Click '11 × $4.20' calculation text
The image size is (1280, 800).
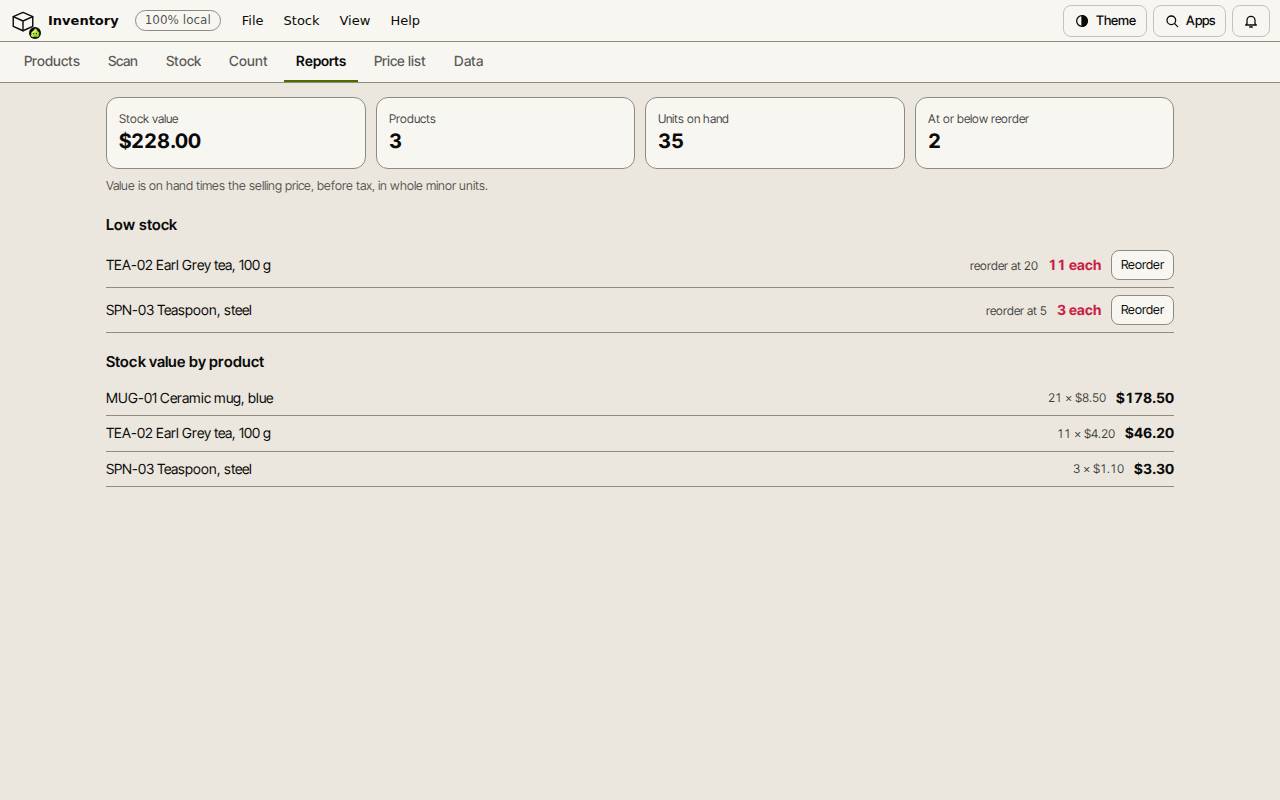tap(1086, 434)
